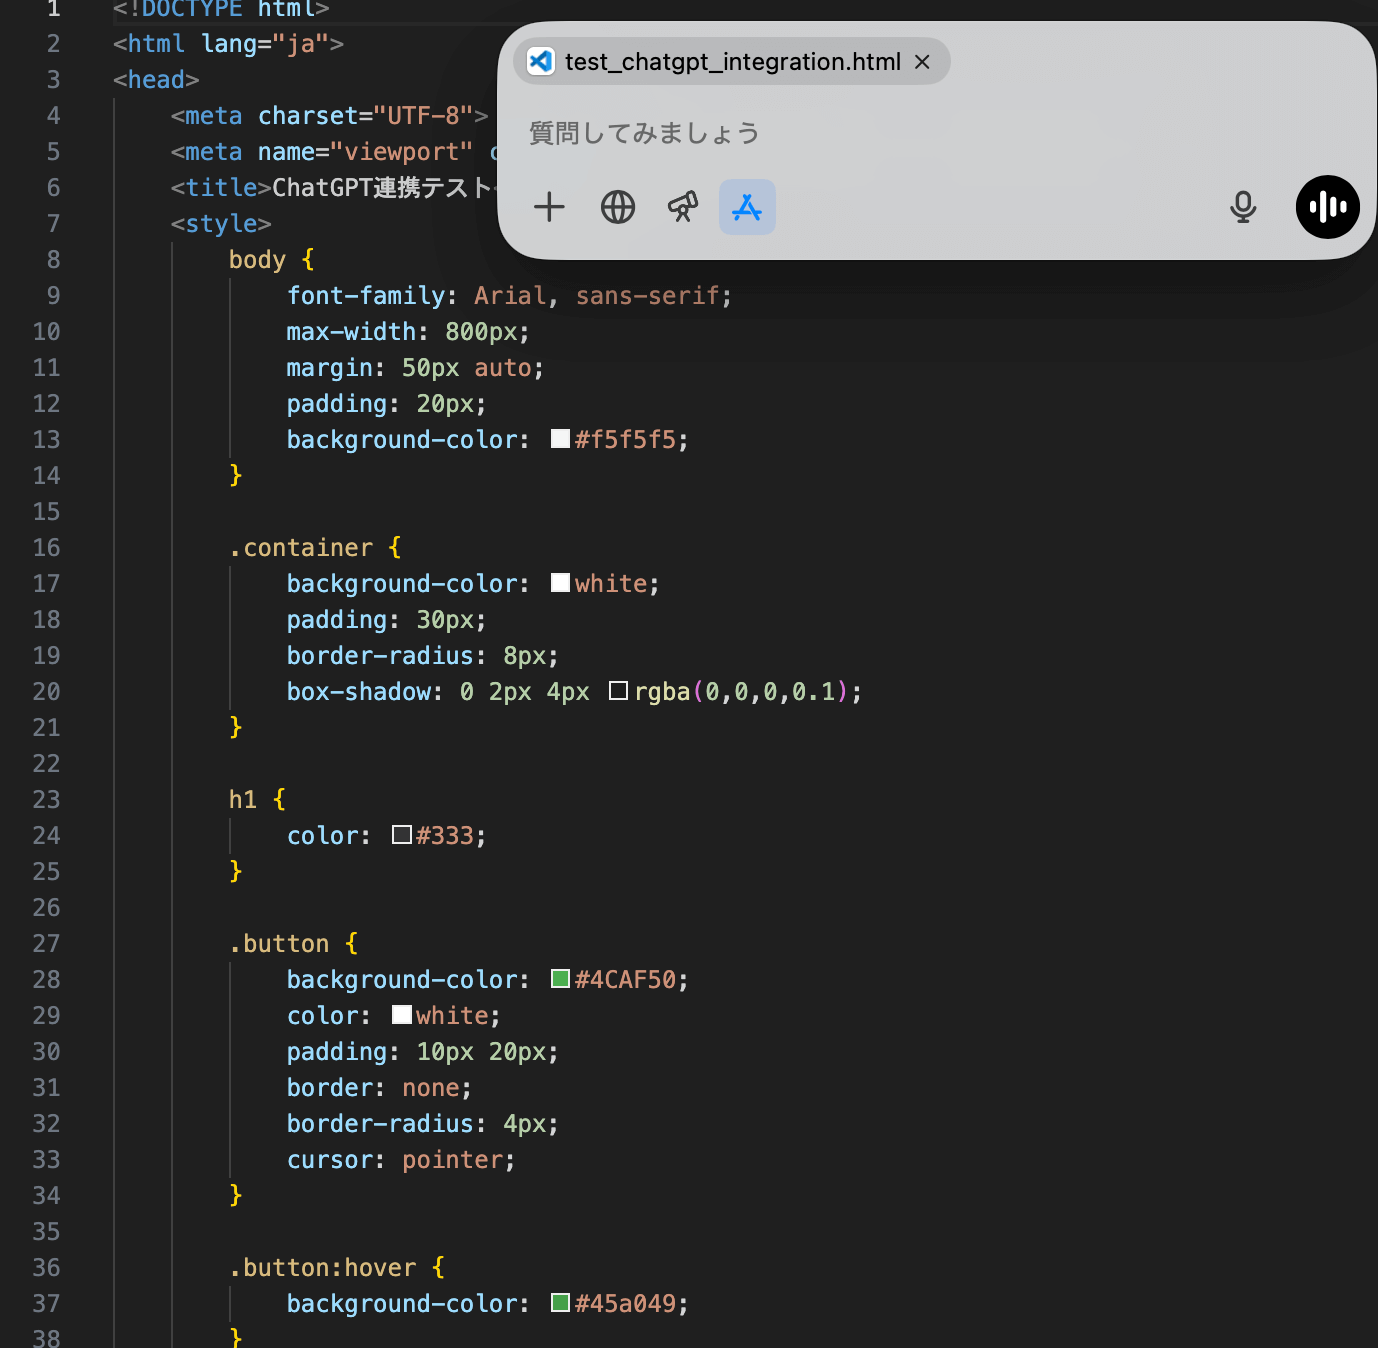Enable web search globe icon

[618, 207]
